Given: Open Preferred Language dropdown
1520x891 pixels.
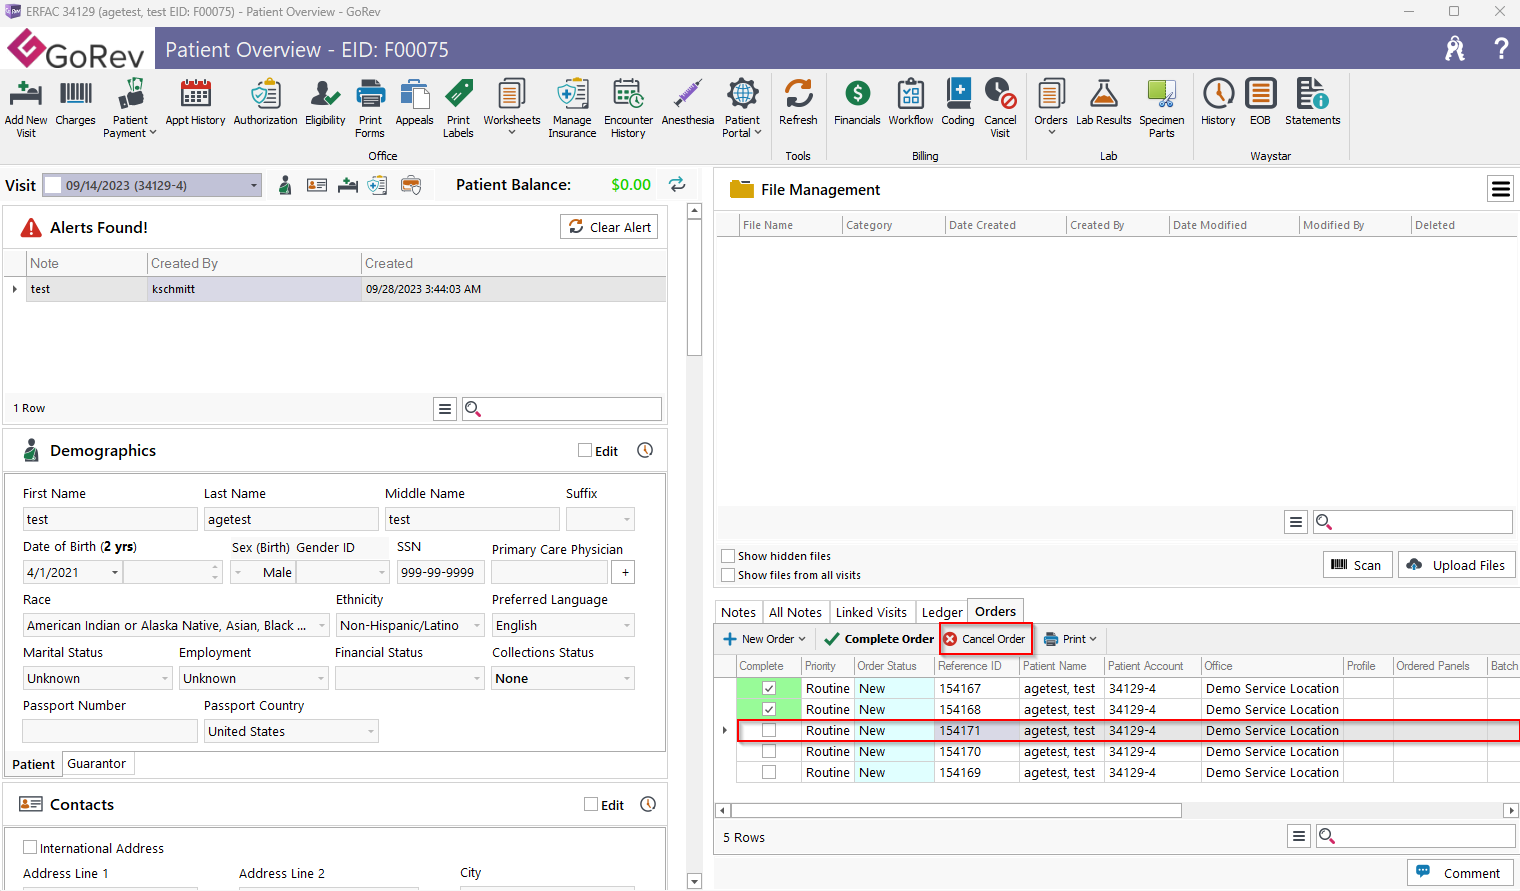Looking at the screenshot, I should click(x=627, y=625).
